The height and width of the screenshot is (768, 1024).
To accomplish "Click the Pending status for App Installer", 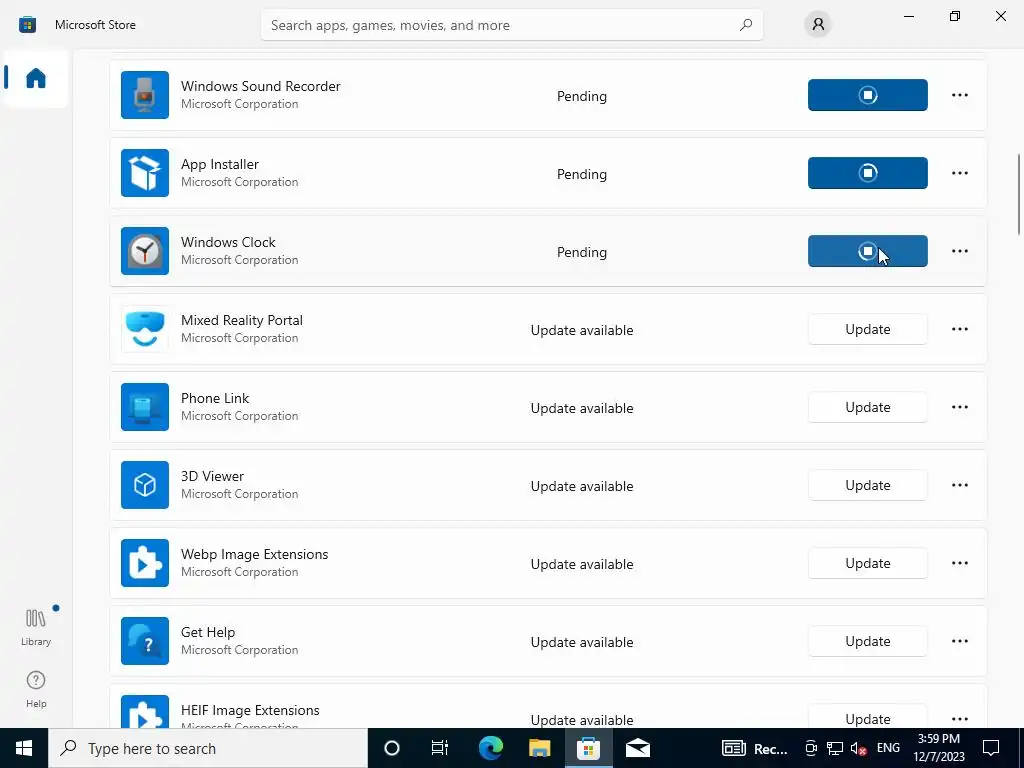I will coord(581,174).
